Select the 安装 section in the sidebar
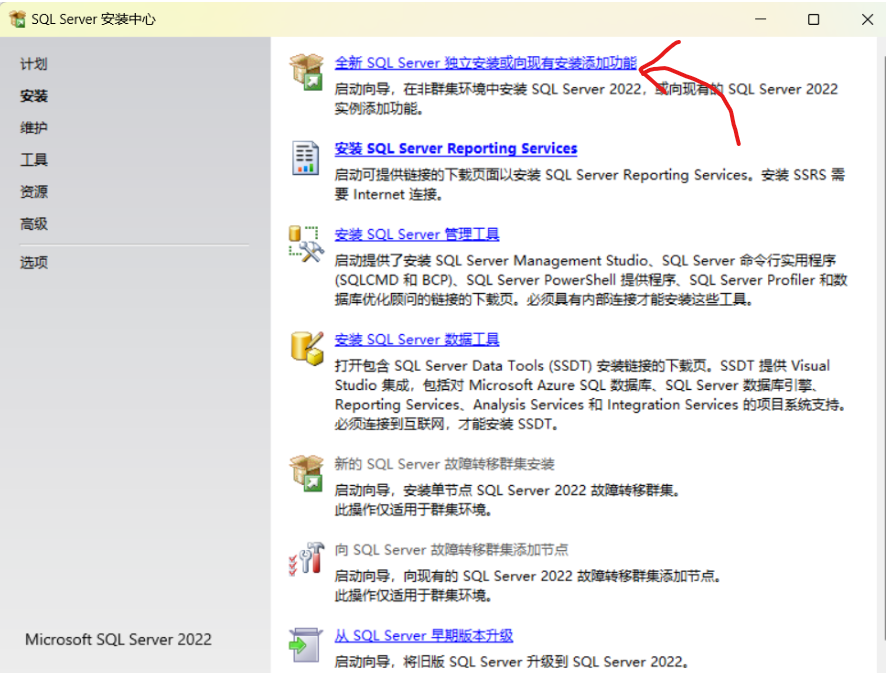Viewport: 886px width, 673px height. [36, 96]
